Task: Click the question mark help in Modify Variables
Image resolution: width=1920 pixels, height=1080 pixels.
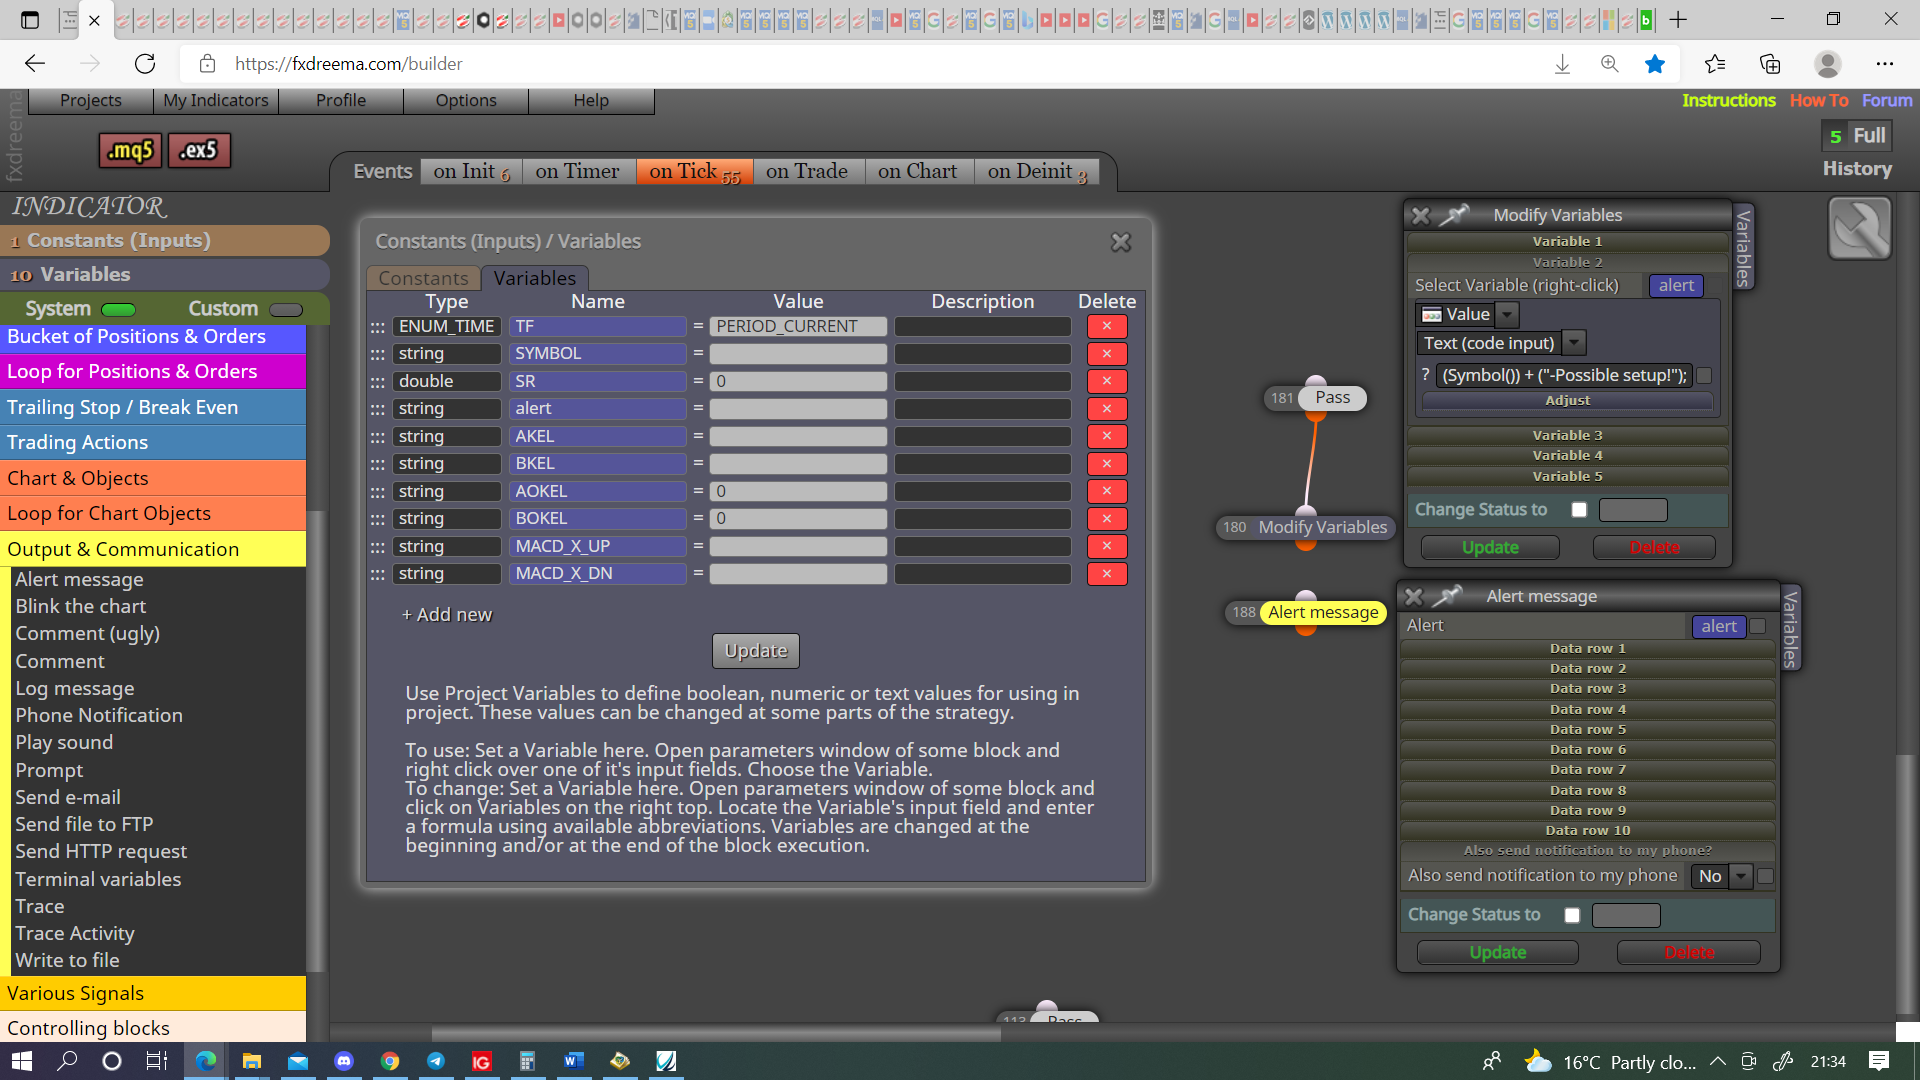Action: (1425, 375)
